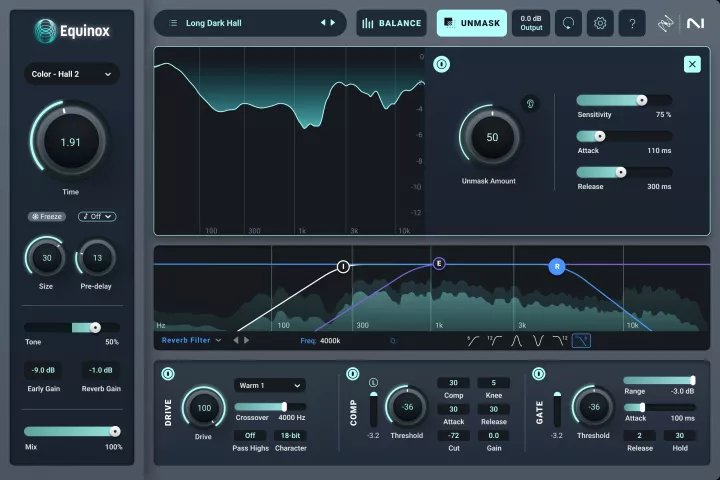The image size is (720, 480).
Task: Open settings with the gear icon
Action: point(600,23)
